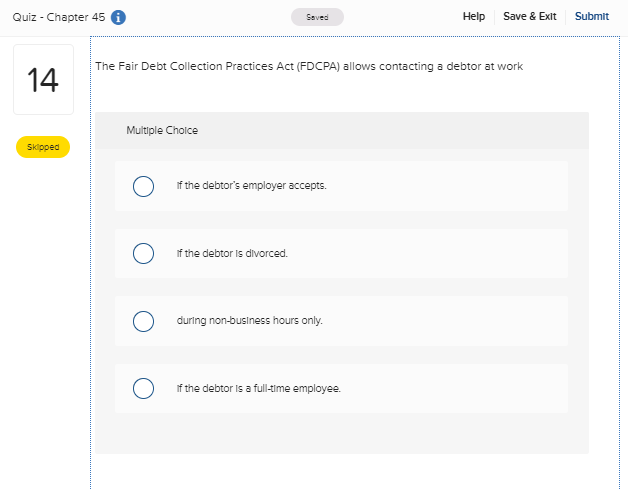
Task: Click answer text "during non-business hours only."
Action: click(x=250, y=321)
